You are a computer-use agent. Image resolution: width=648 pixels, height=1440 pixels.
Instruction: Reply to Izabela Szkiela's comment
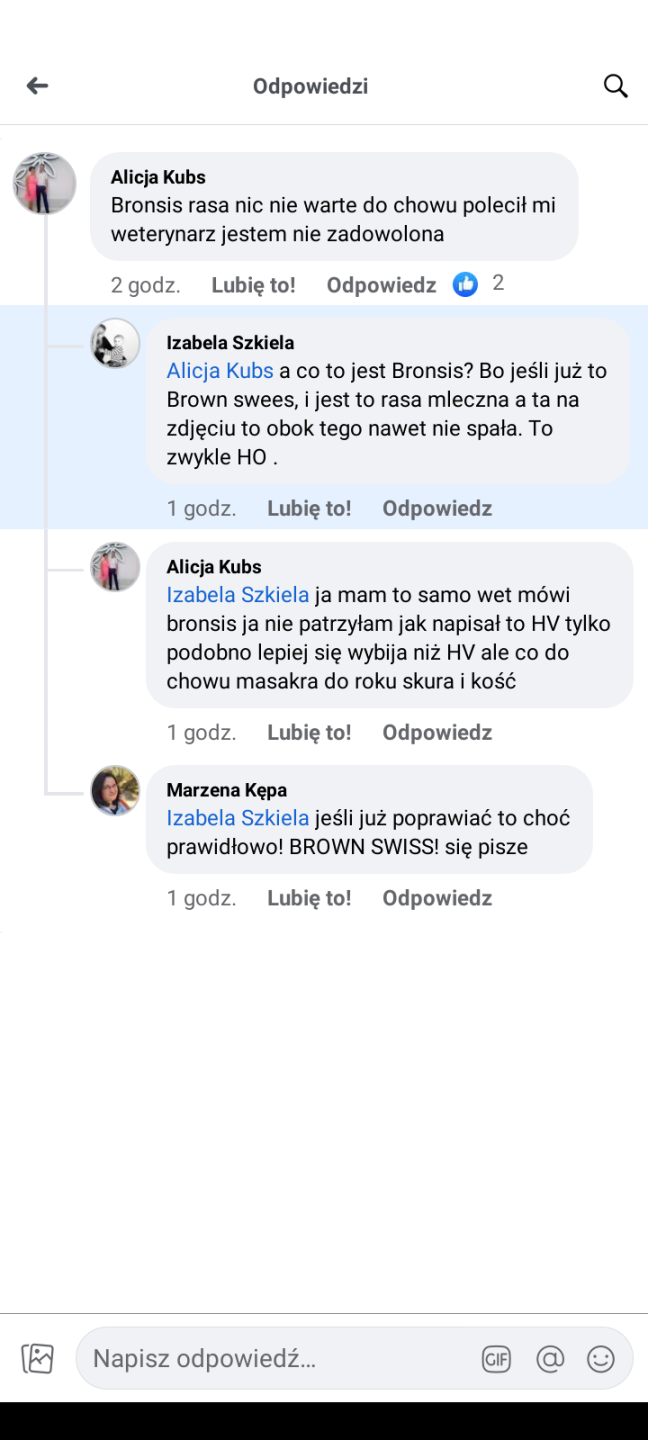coord(437,508)
